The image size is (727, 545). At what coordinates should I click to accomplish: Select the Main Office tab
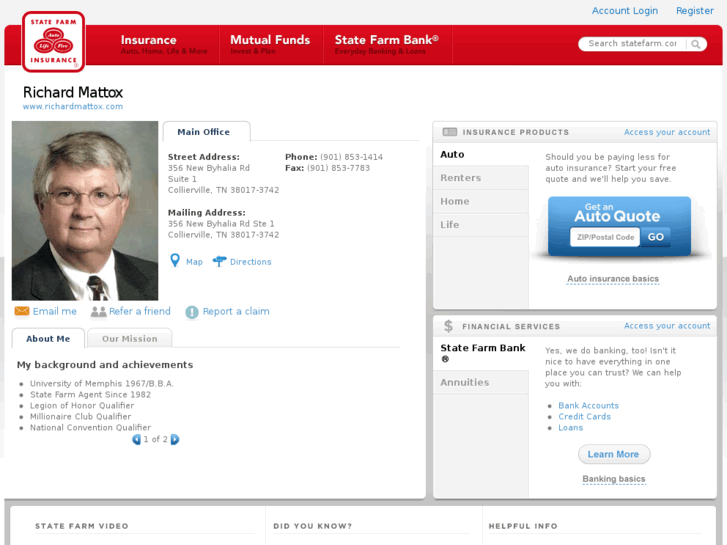pos(206,132)
